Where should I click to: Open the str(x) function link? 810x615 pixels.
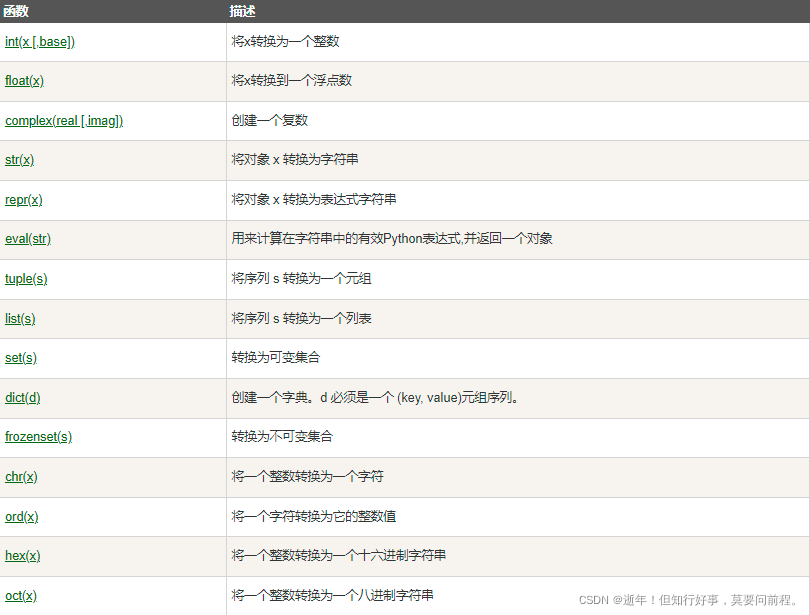(x=20, y=160)
